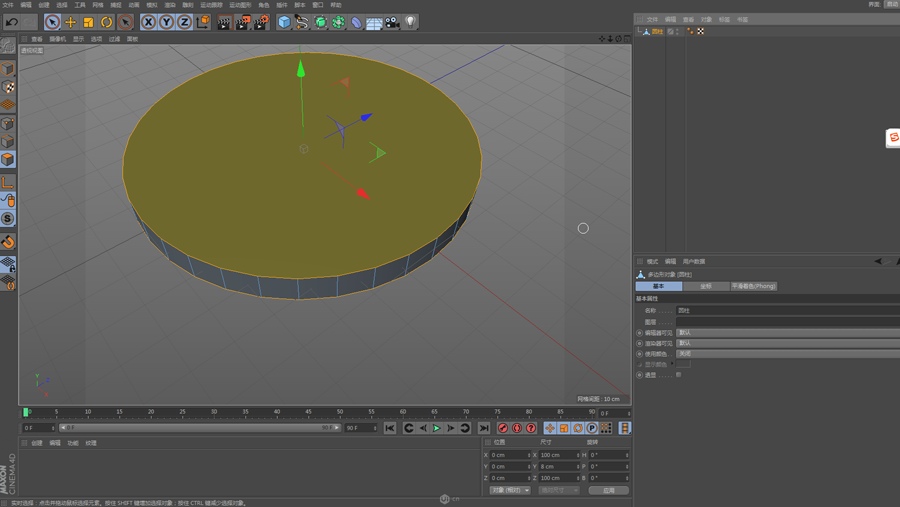Open the 创建 menu in menu bar
900x507 pixels.
44,5
